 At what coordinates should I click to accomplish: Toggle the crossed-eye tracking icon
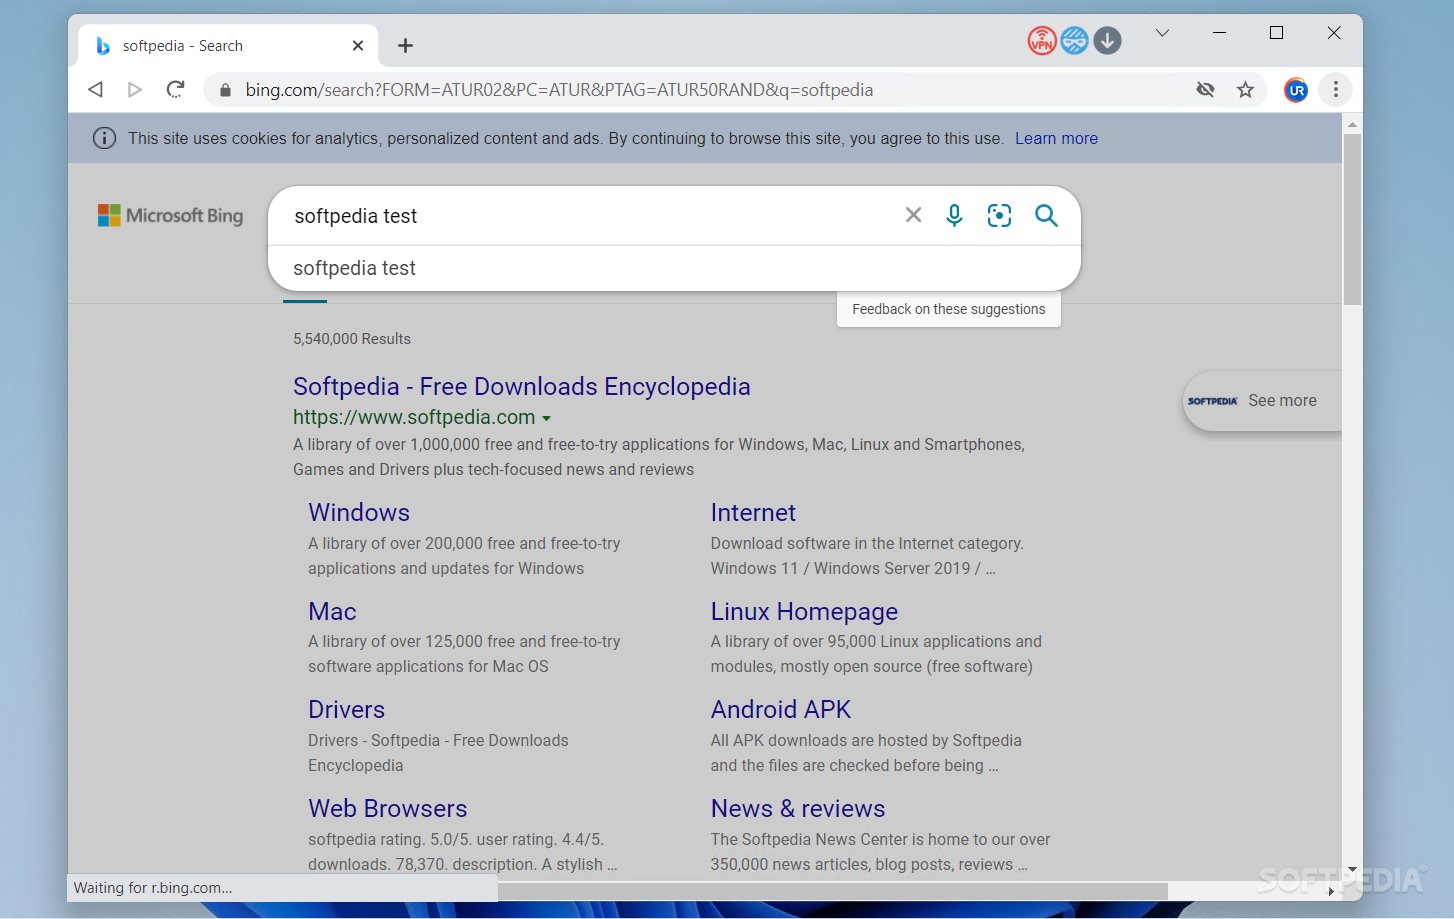tap(1206, 89)
